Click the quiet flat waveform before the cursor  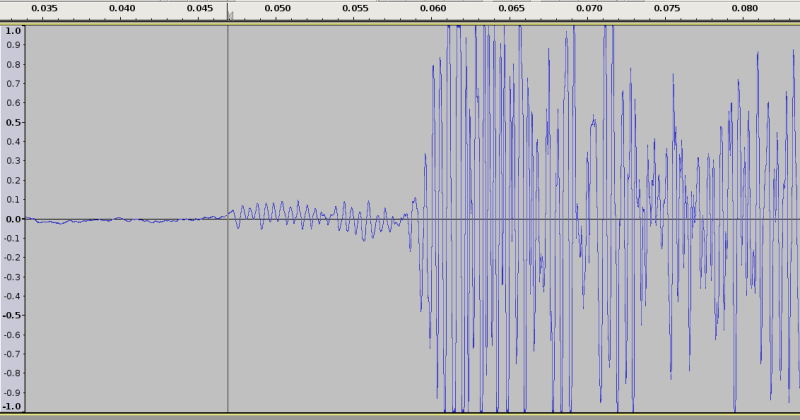tap(120, 220)
